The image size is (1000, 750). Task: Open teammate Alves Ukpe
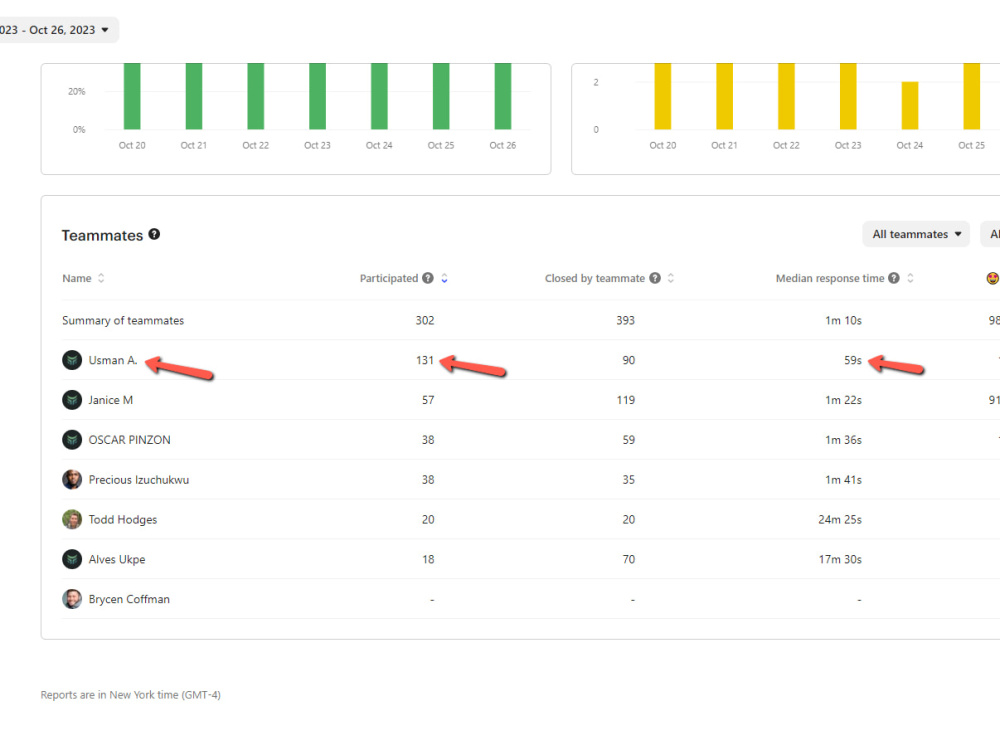[x=117, y=559]
